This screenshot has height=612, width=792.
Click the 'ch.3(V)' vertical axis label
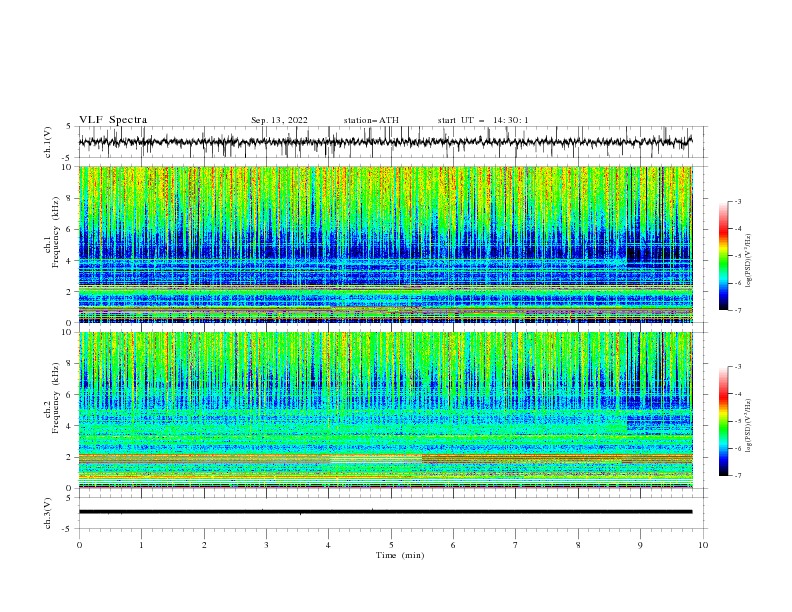coord(48,513)
